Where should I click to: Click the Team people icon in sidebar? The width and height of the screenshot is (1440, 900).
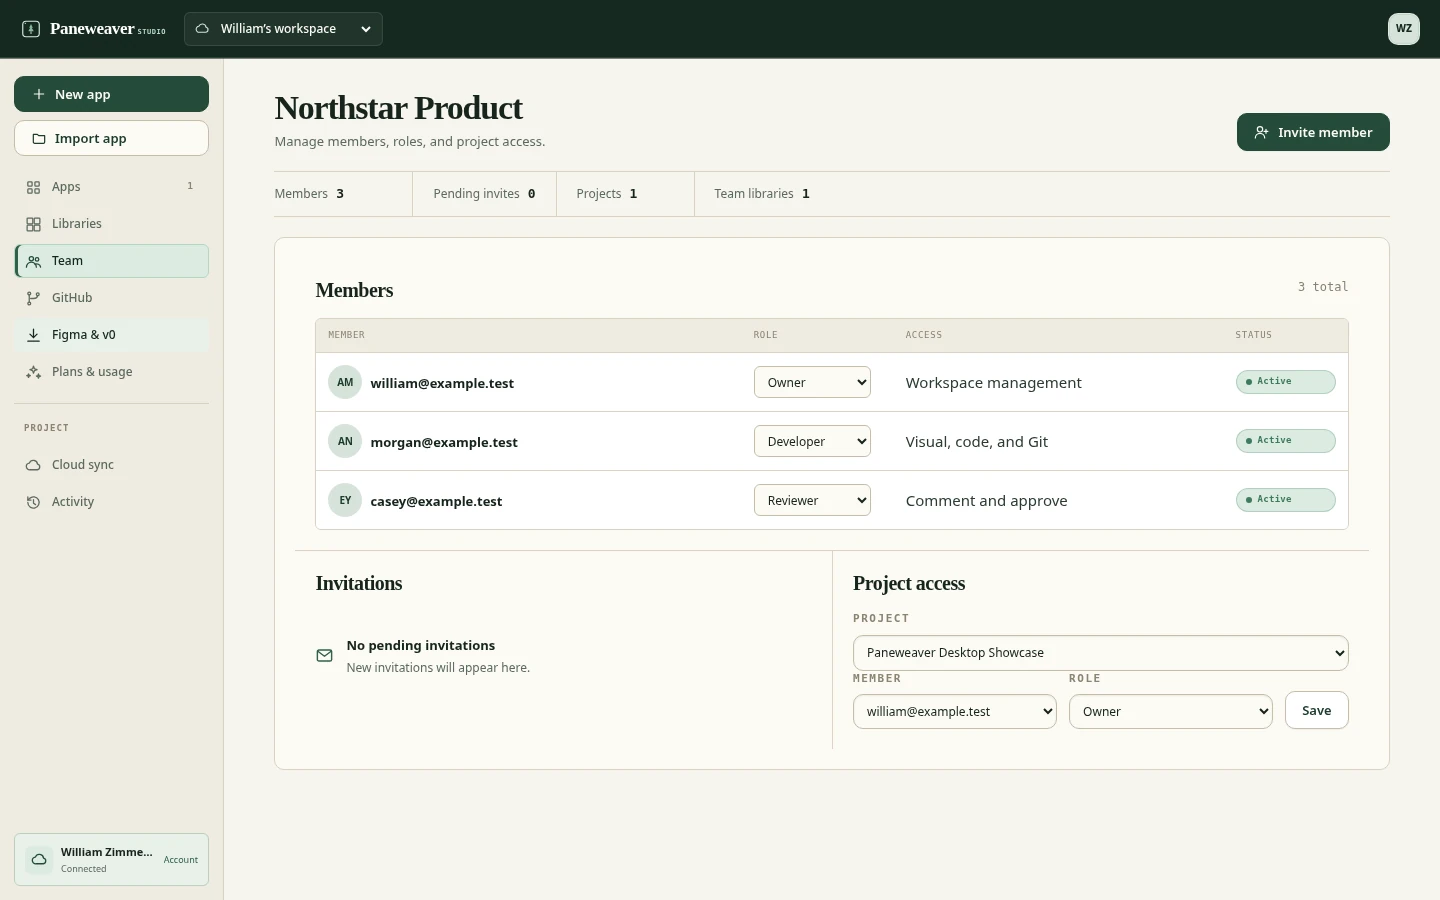point(34,261)
